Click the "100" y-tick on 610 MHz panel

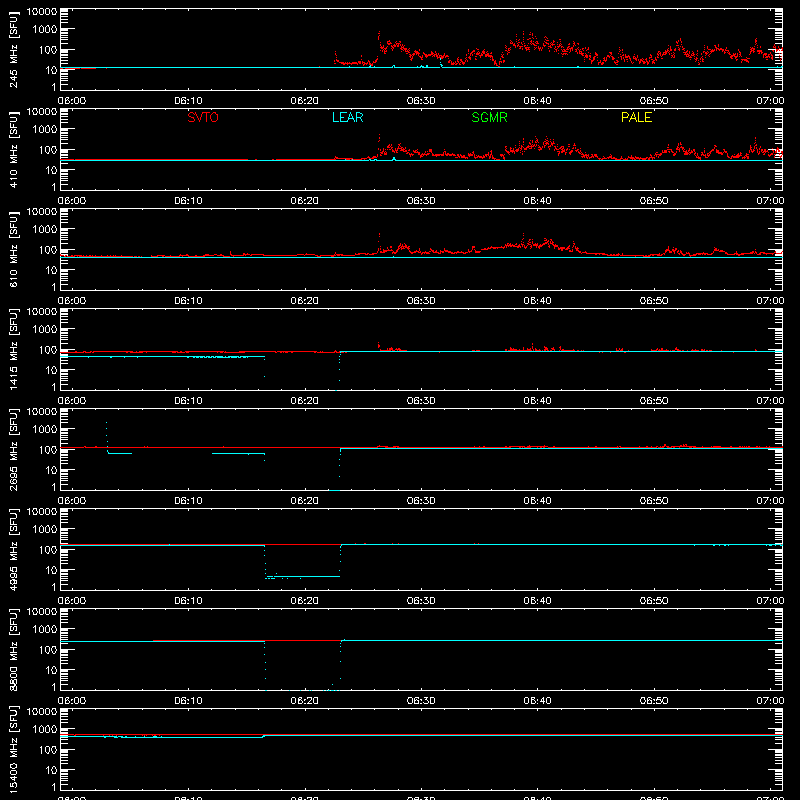tap(48, 250)
